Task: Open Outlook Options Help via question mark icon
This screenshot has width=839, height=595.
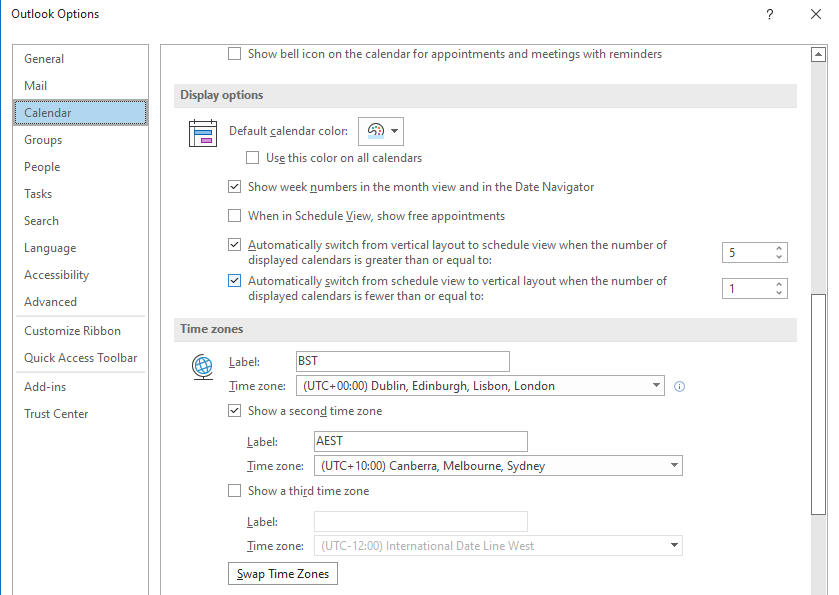Action: point(769,14)
